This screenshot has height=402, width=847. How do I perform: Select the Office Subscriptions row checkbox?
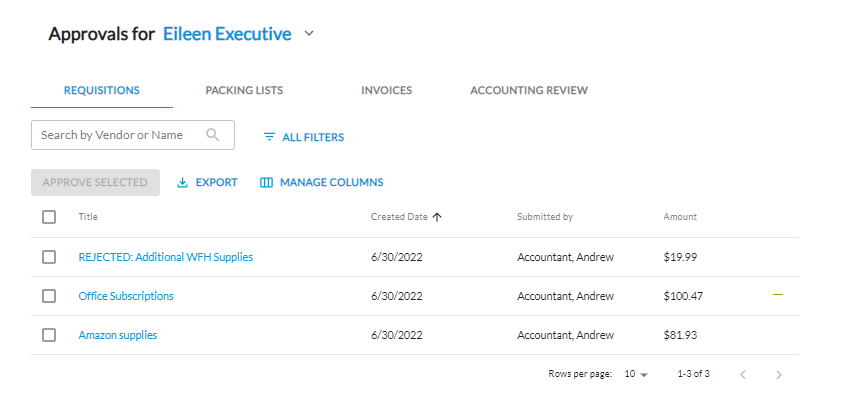[x=49, y=296]
